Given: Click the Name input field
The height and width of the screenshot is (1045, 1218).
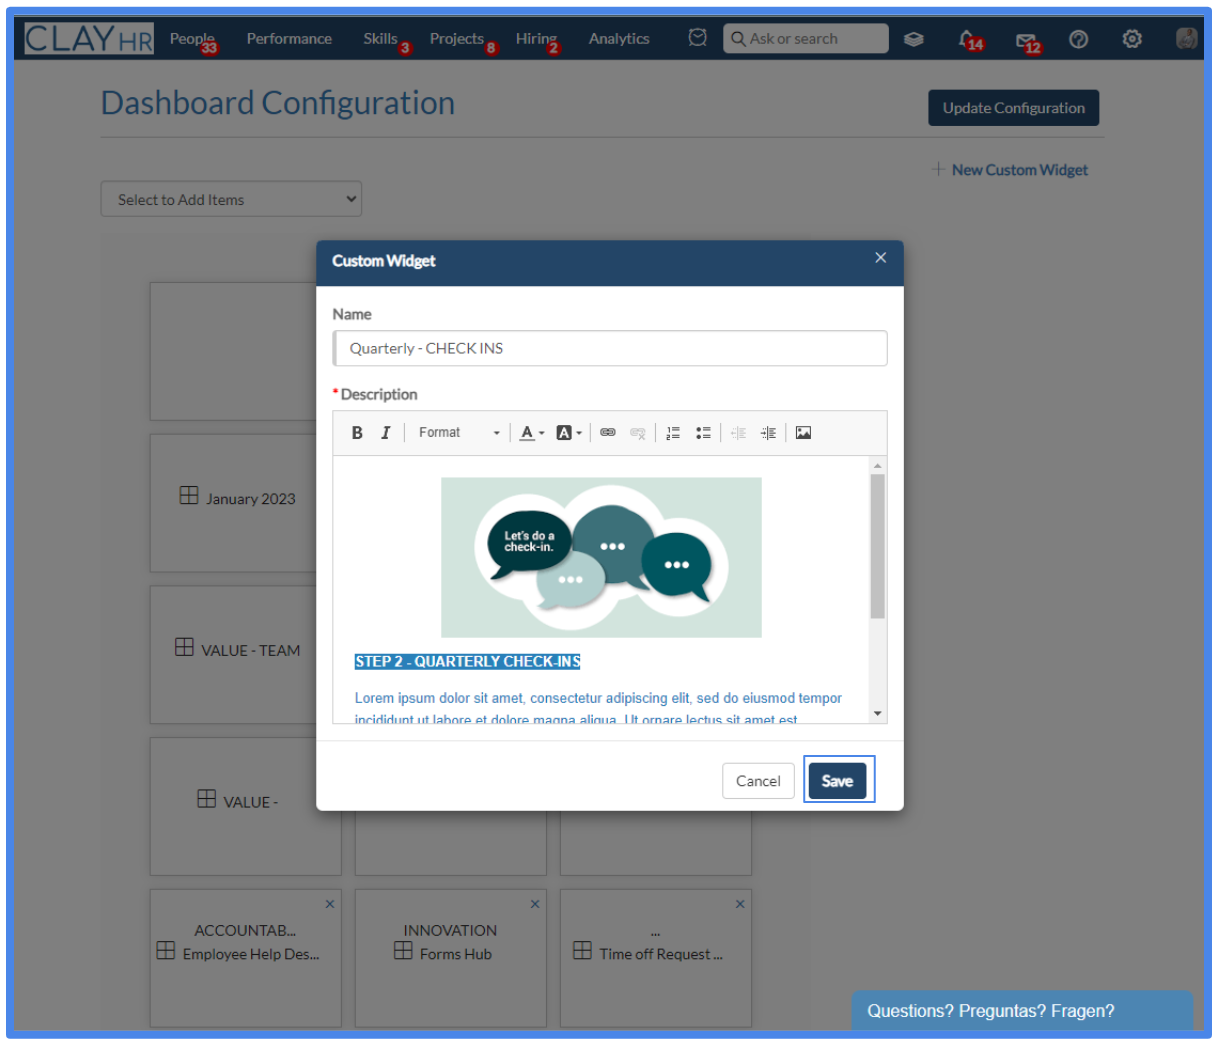Looking at the screenshot, I should (x=610, y=348).
